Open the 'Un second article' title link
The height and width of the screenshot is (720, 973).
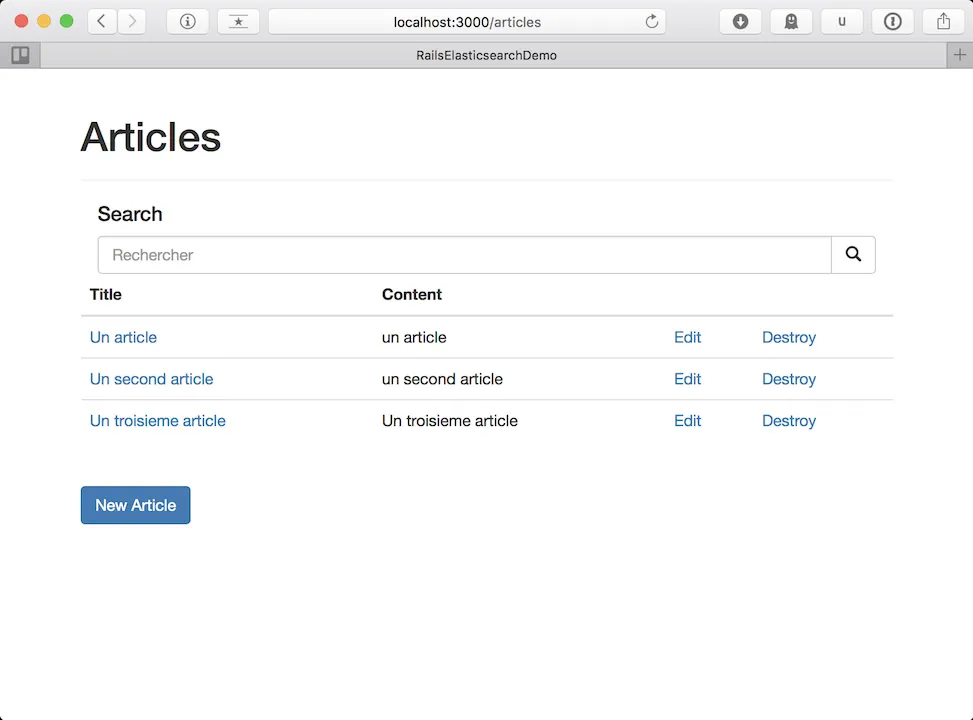(151, 379)
